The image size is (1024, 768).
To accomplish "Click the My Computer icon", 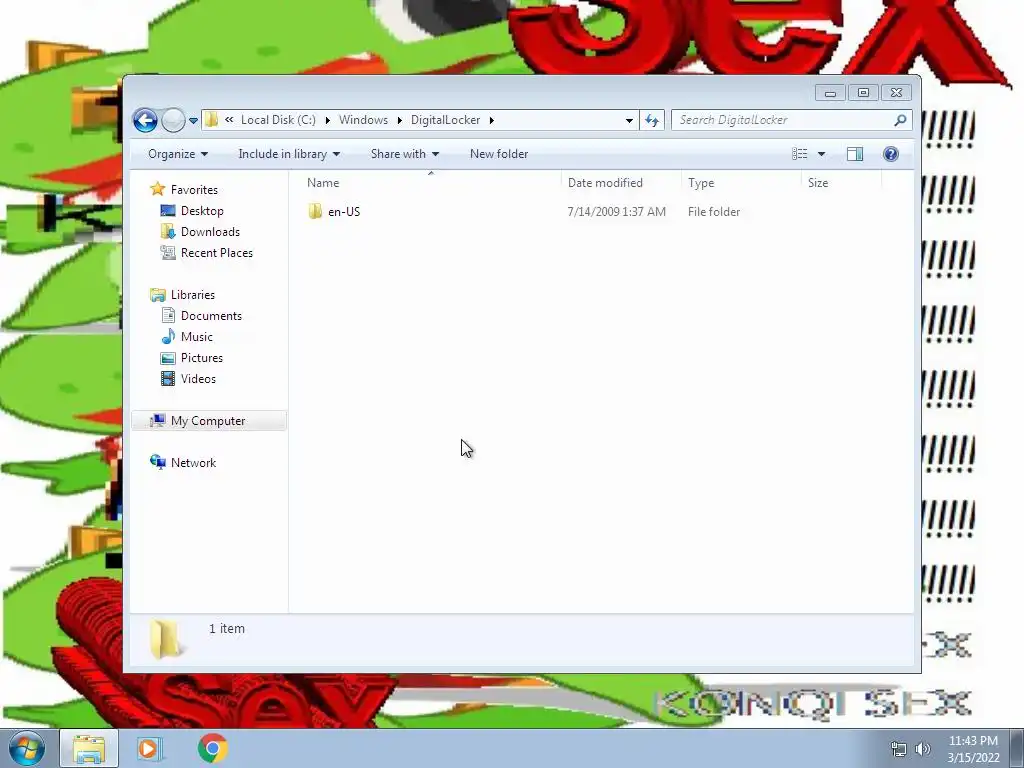I will tap(157, 421).
